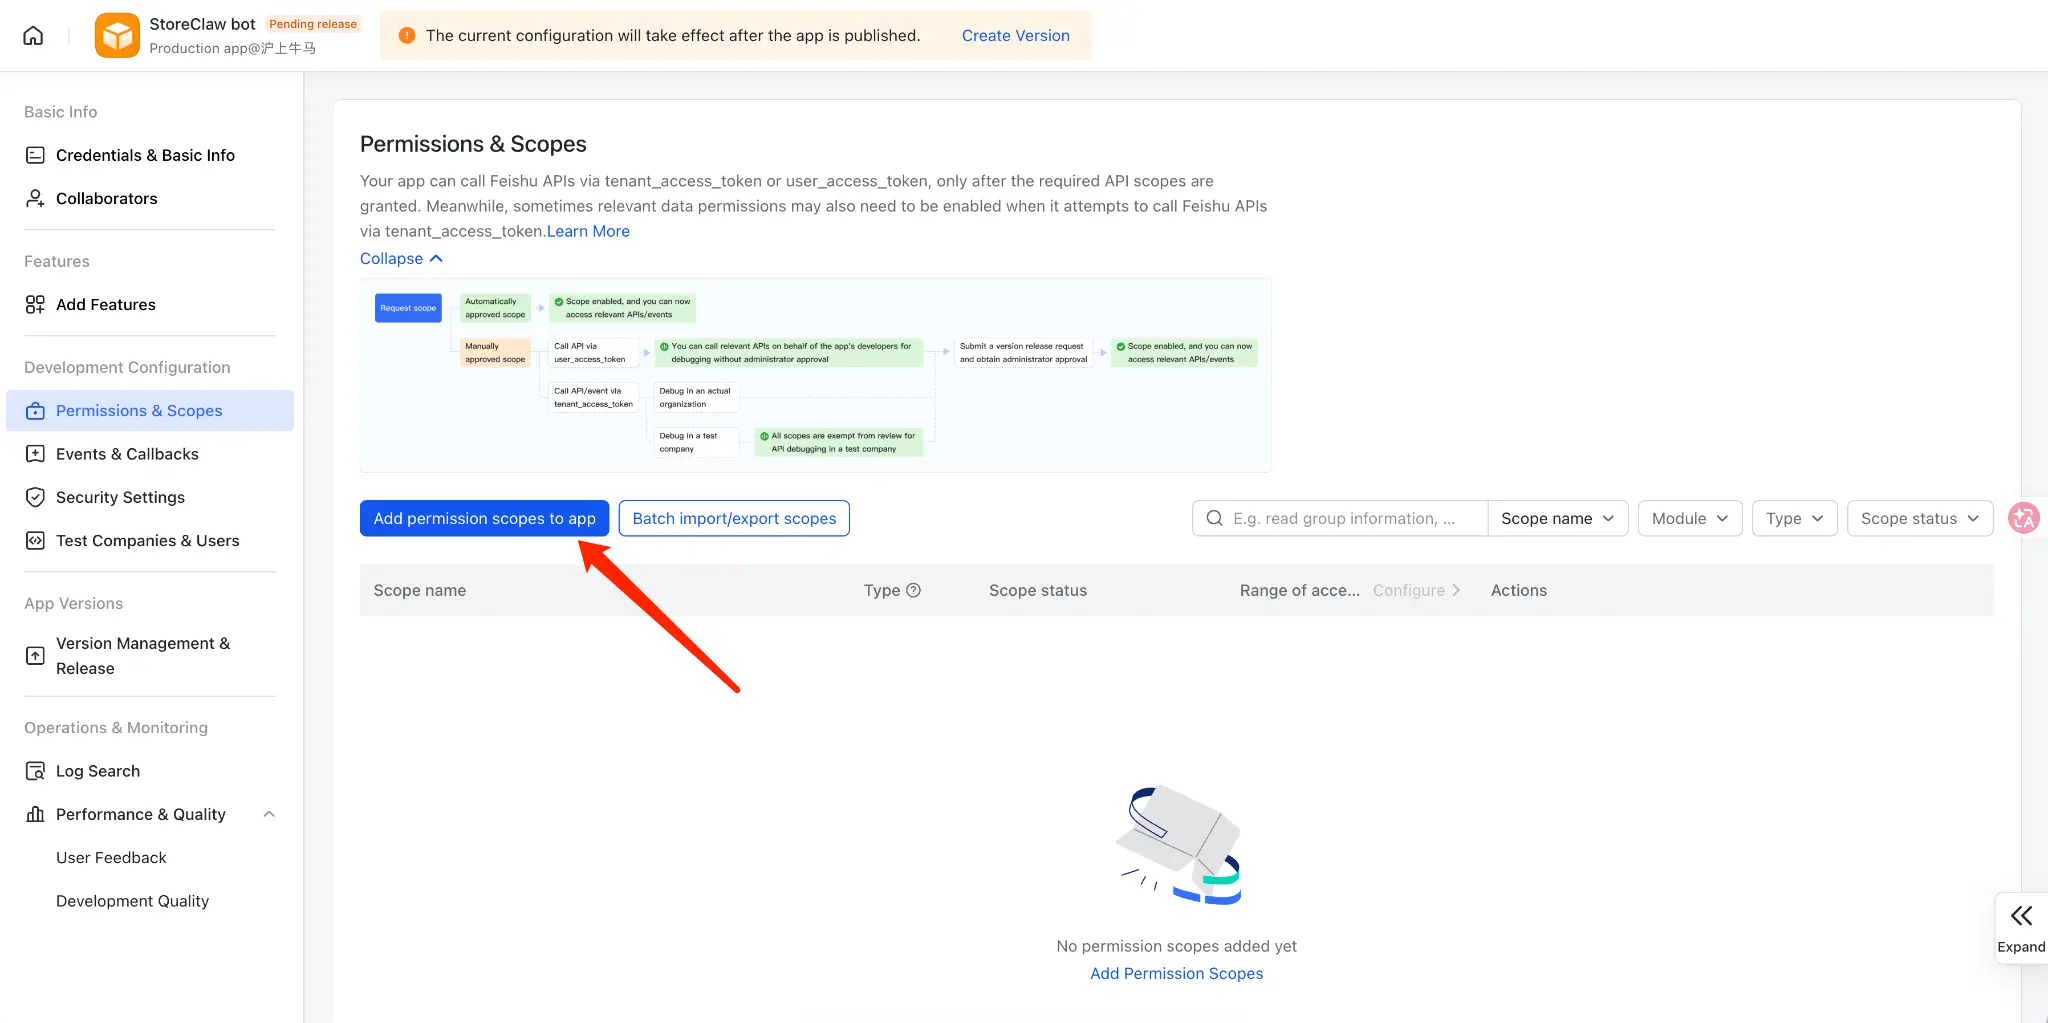This screenshot has height=1023, width=2048.
Task: Open the Type filter dropdown
Action: 1794,518
